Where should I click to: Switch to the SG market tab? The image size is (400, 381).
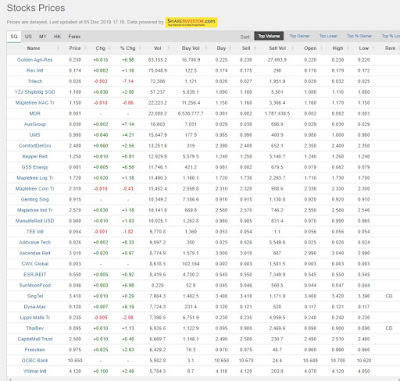pyautogui.click(x=14, y=36)
